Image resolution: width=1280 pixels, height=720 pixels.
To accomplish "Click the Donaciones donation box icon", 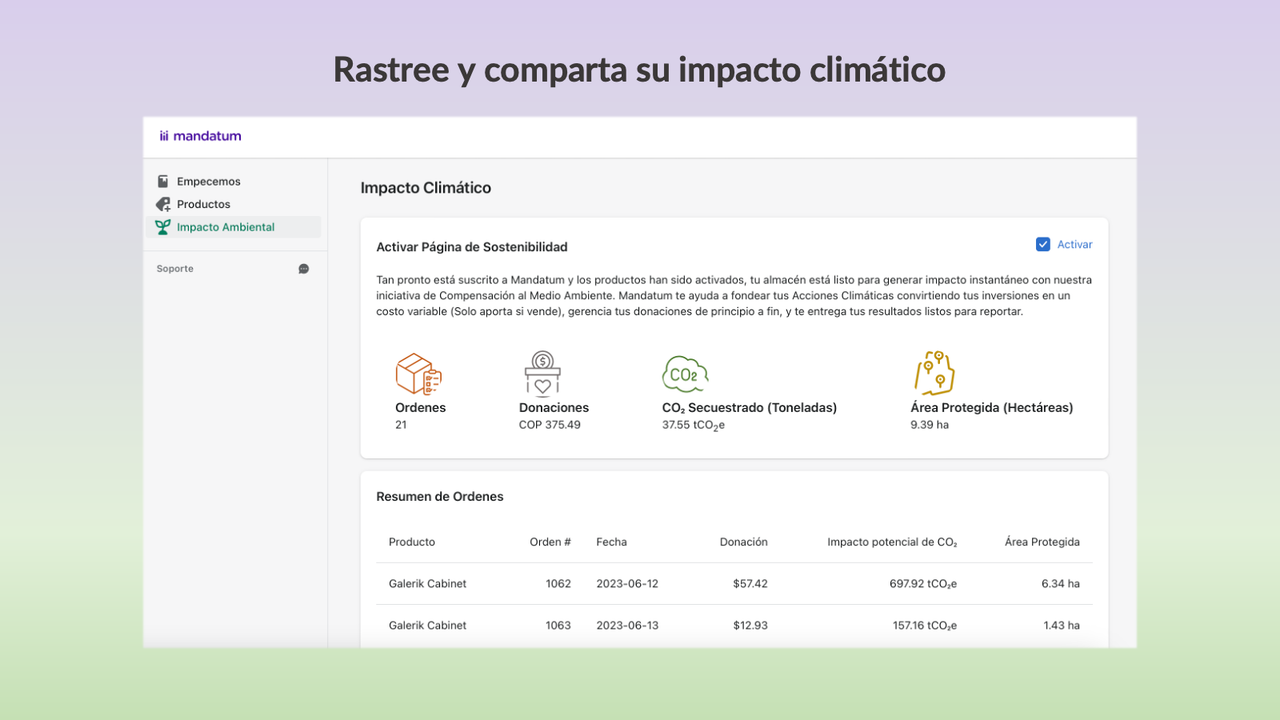I will [x=543, y=374].
